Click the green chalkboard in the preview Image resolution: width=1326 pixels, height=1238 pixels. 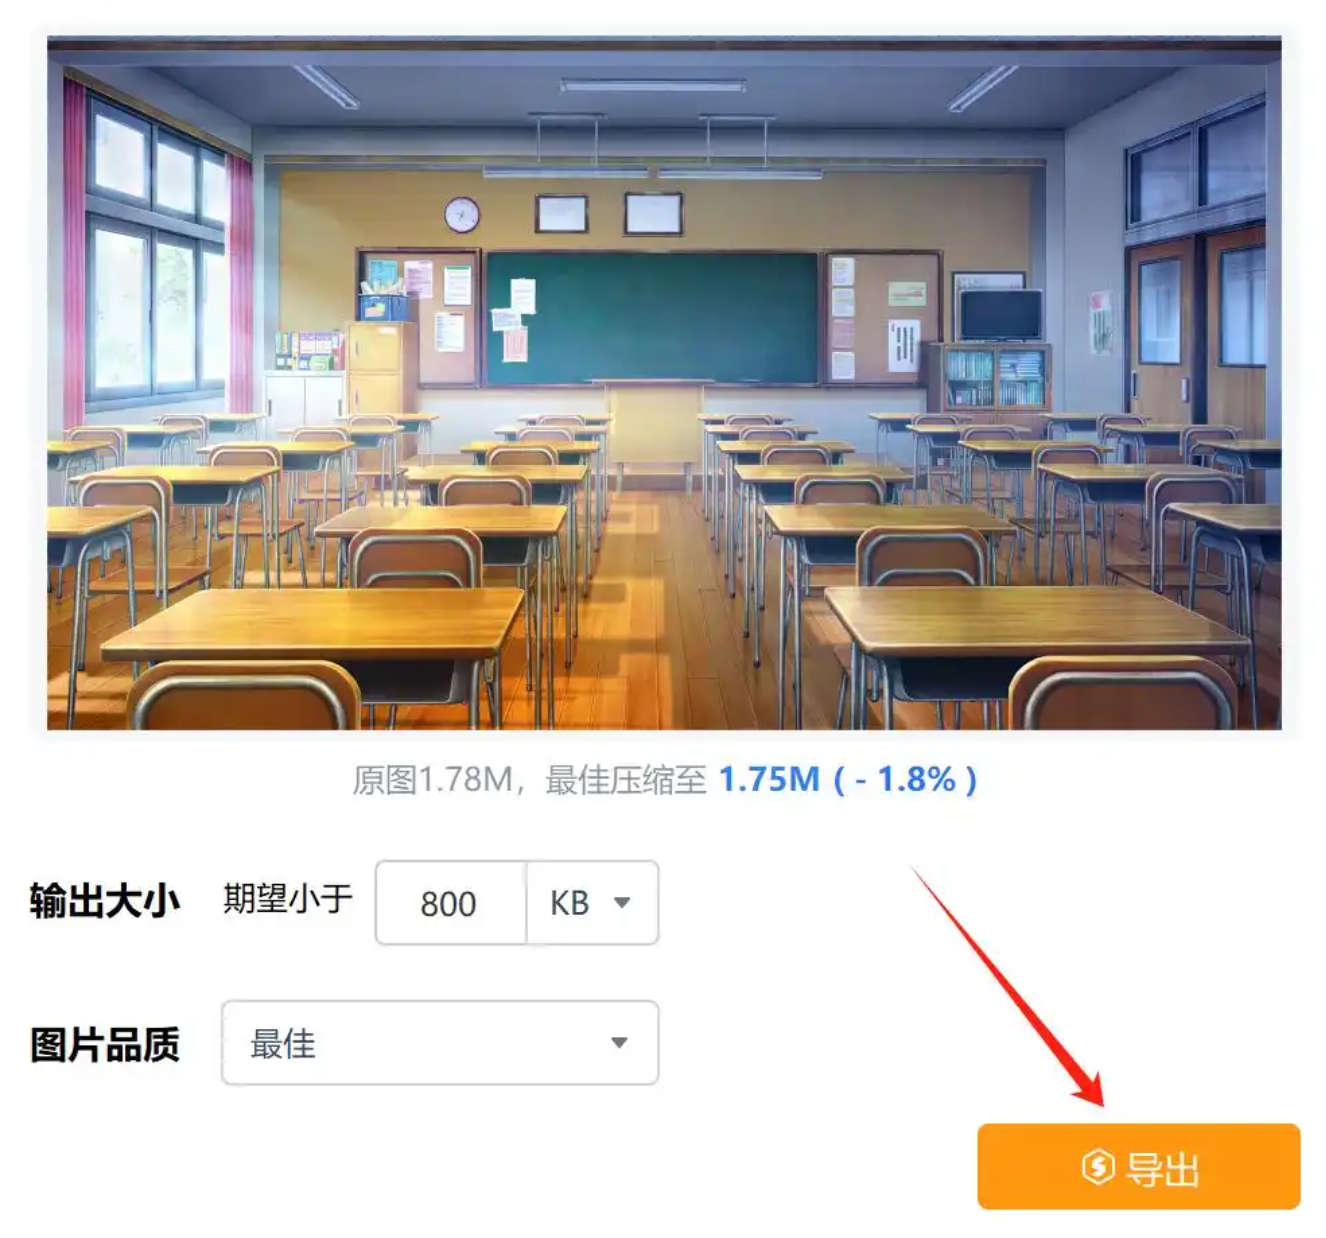coord(651,318)
